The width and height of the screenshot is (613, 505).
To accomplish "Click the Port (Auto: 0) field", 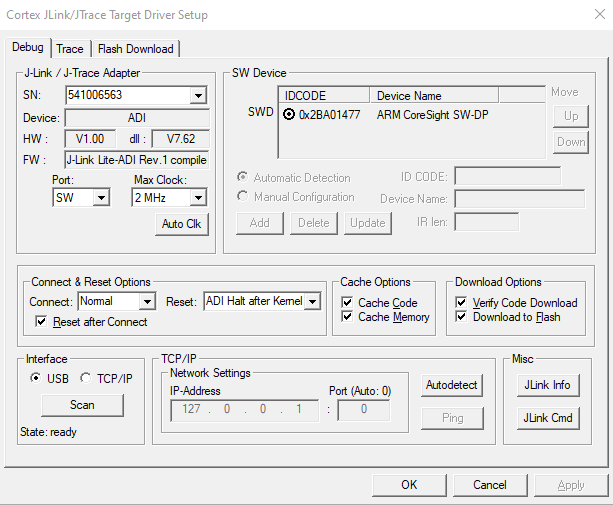I will [364, 410].
